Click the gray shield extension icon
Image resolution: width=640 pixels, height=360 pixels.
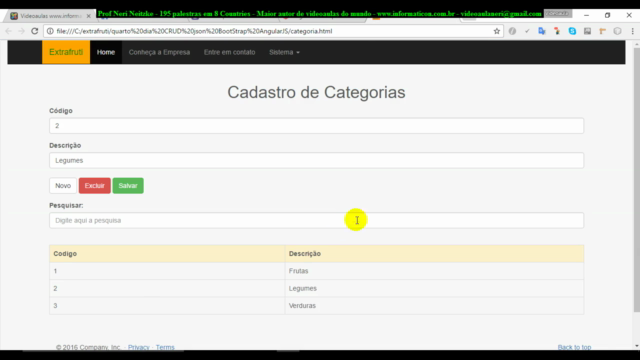coord(618,31)
